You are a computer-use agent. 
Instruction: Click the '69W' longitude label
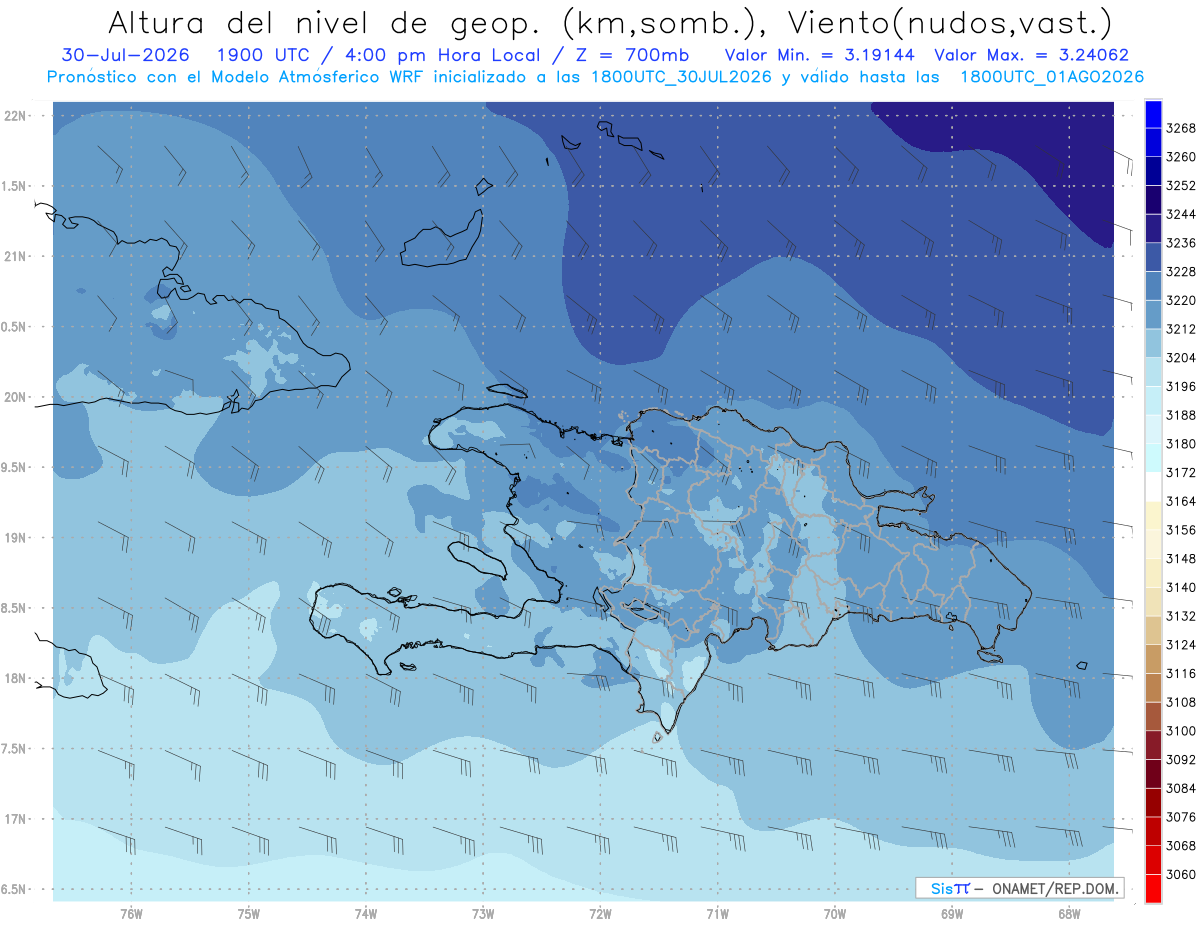click(952, 913)
